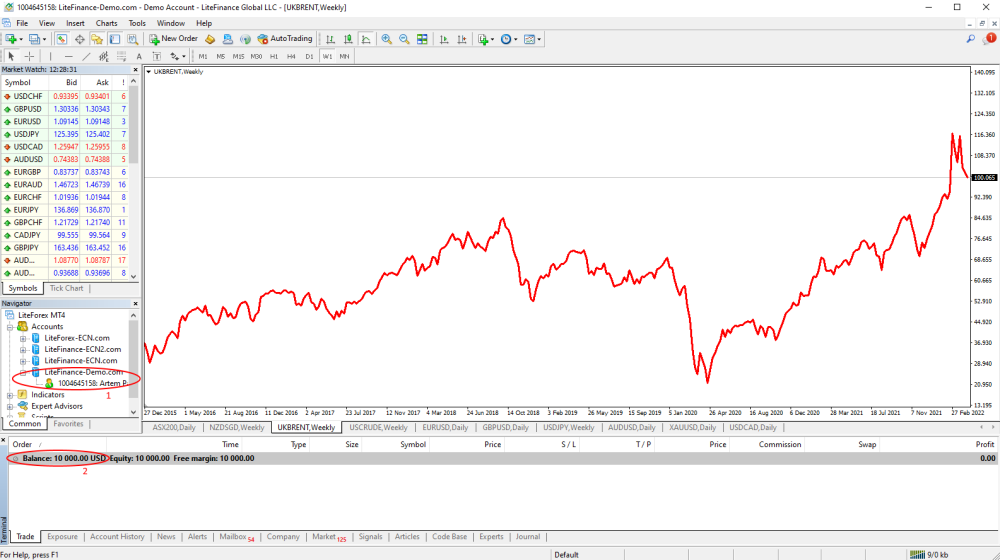The width and height of the screenshot is (1000, 560).
Task: Set timeframe to M15
Action: click(239, 56)
